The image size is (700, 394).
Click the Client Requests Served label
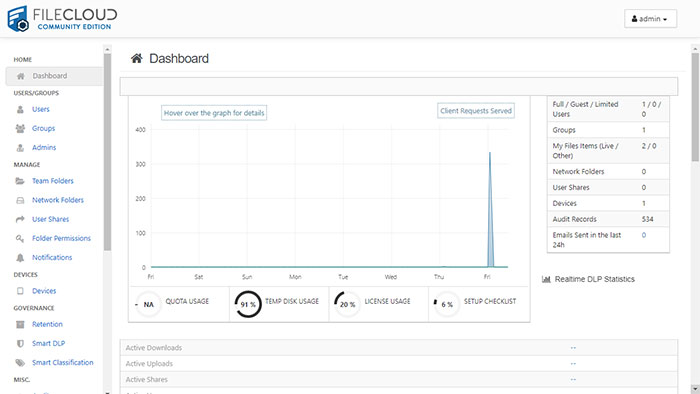(476, 111)
